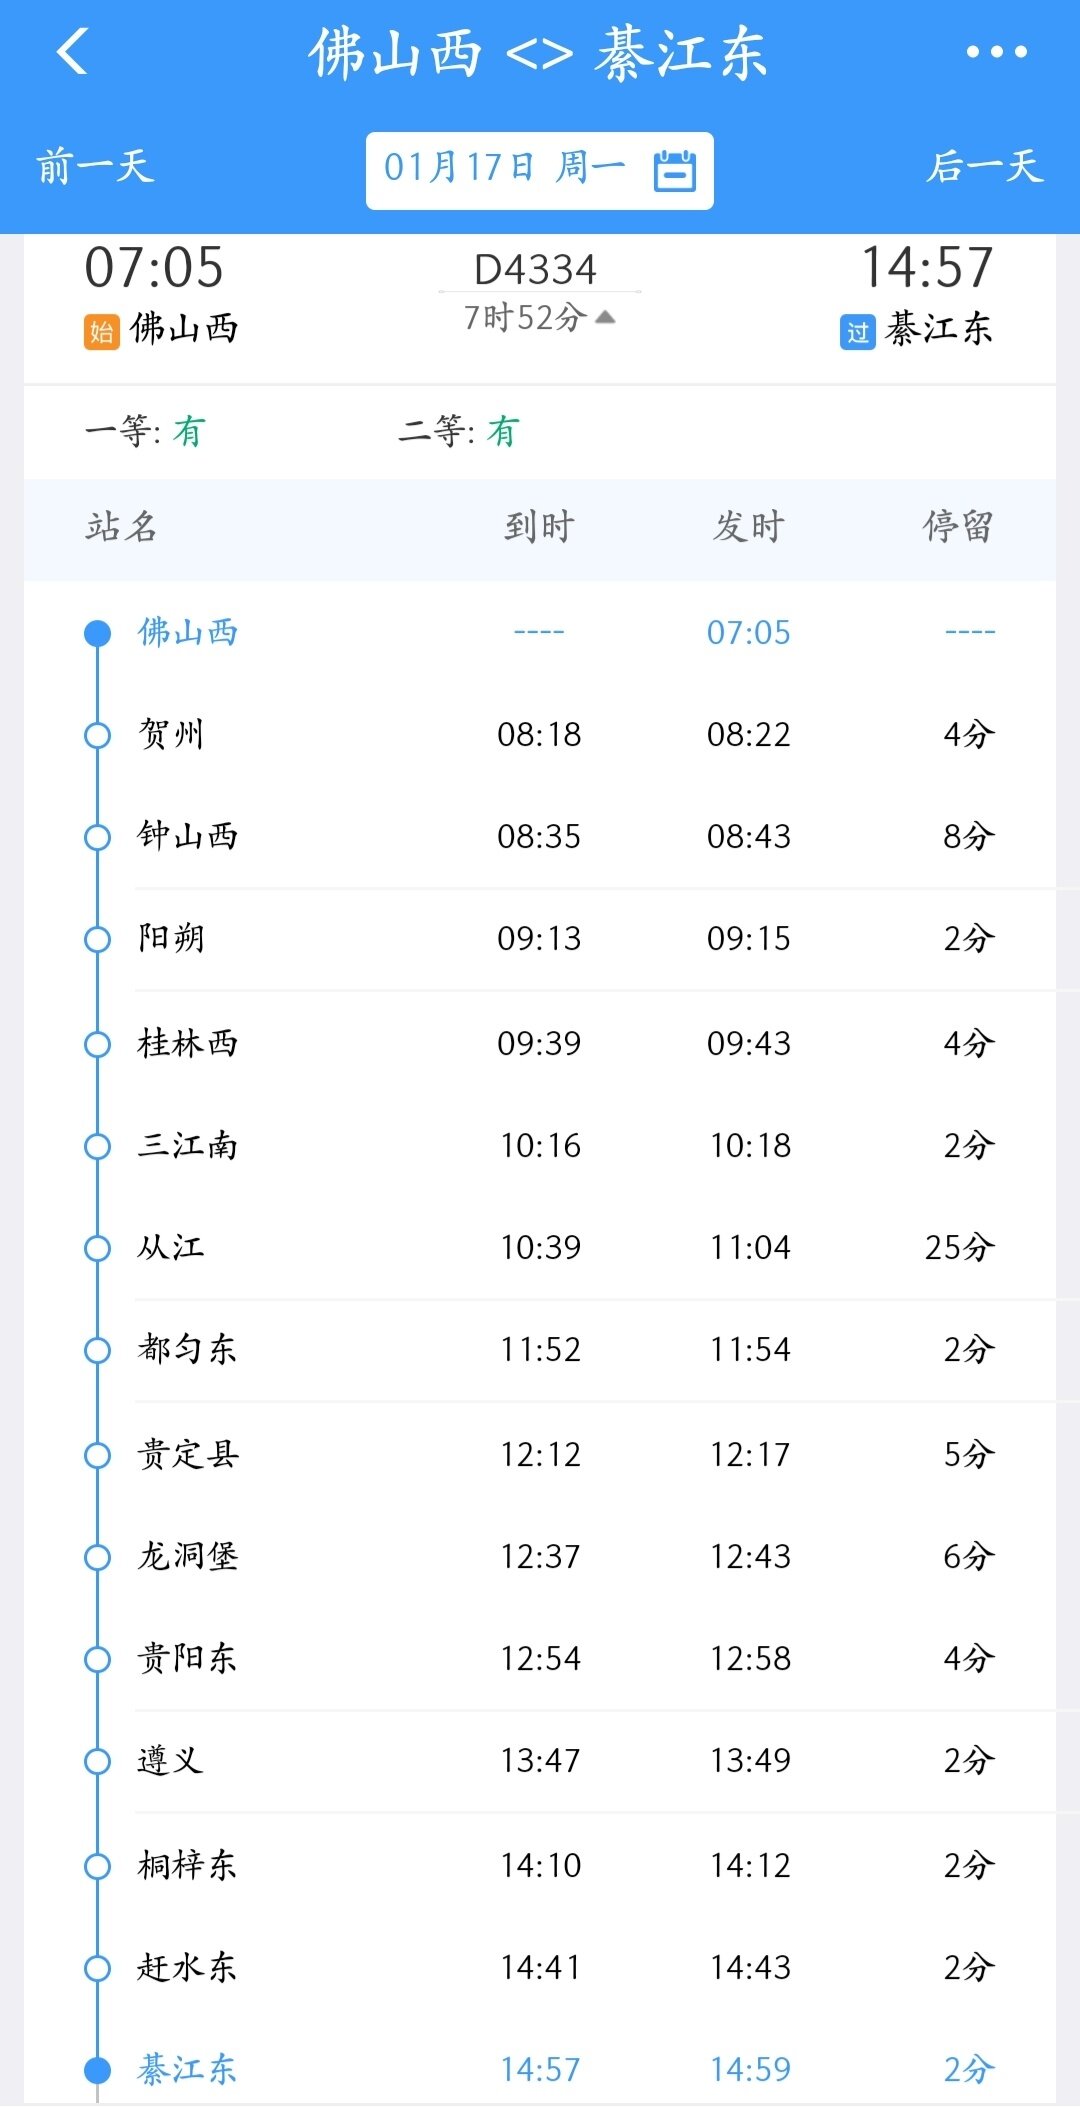Select train number D4334
Screen dimensions: 1080x2107
[536, 269]
